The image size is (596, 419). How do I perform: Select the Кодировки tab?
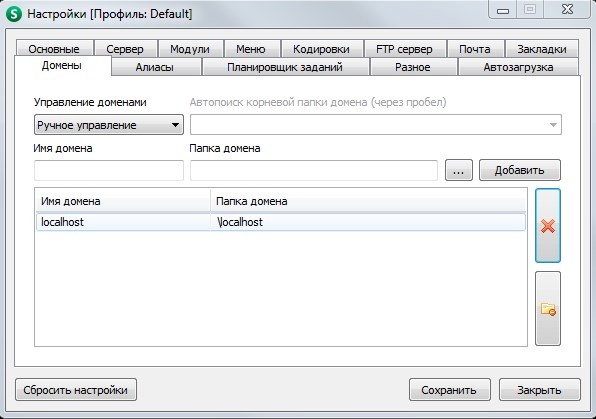321,49
